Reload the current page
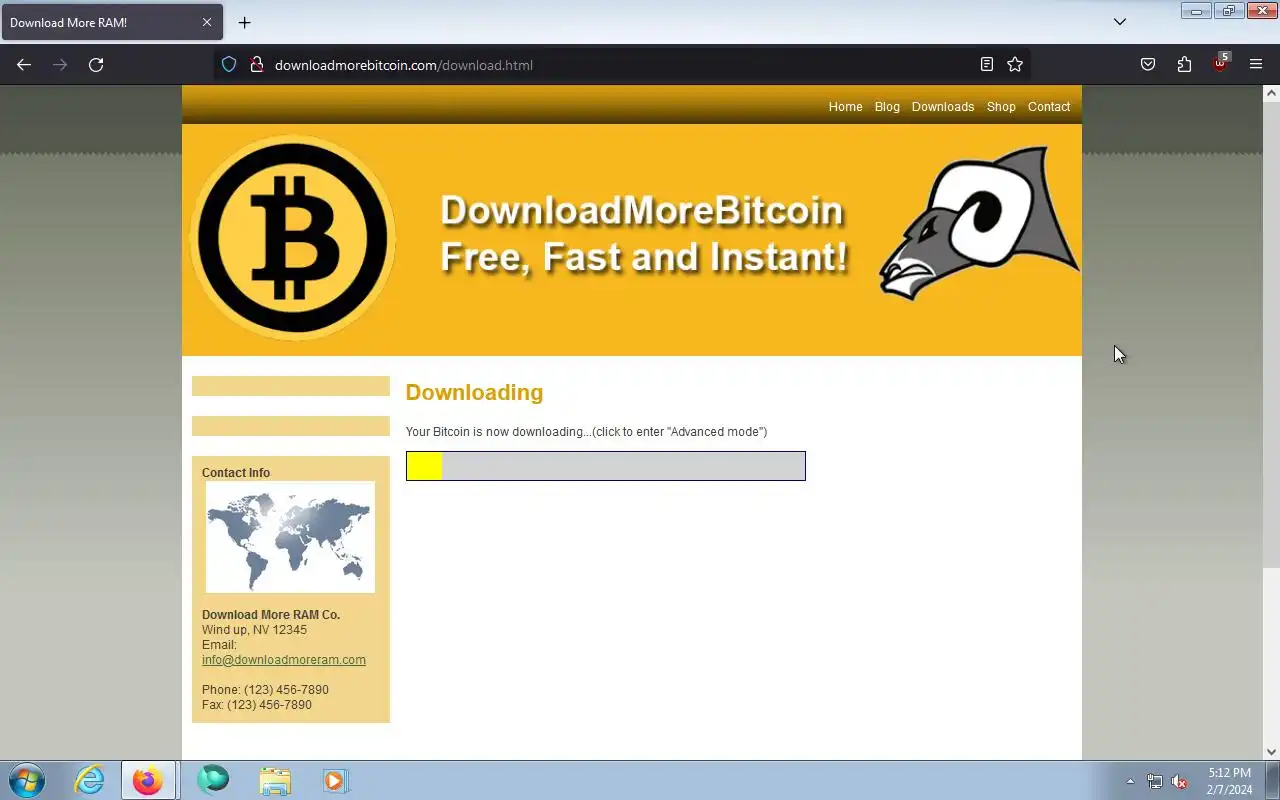 96,65
